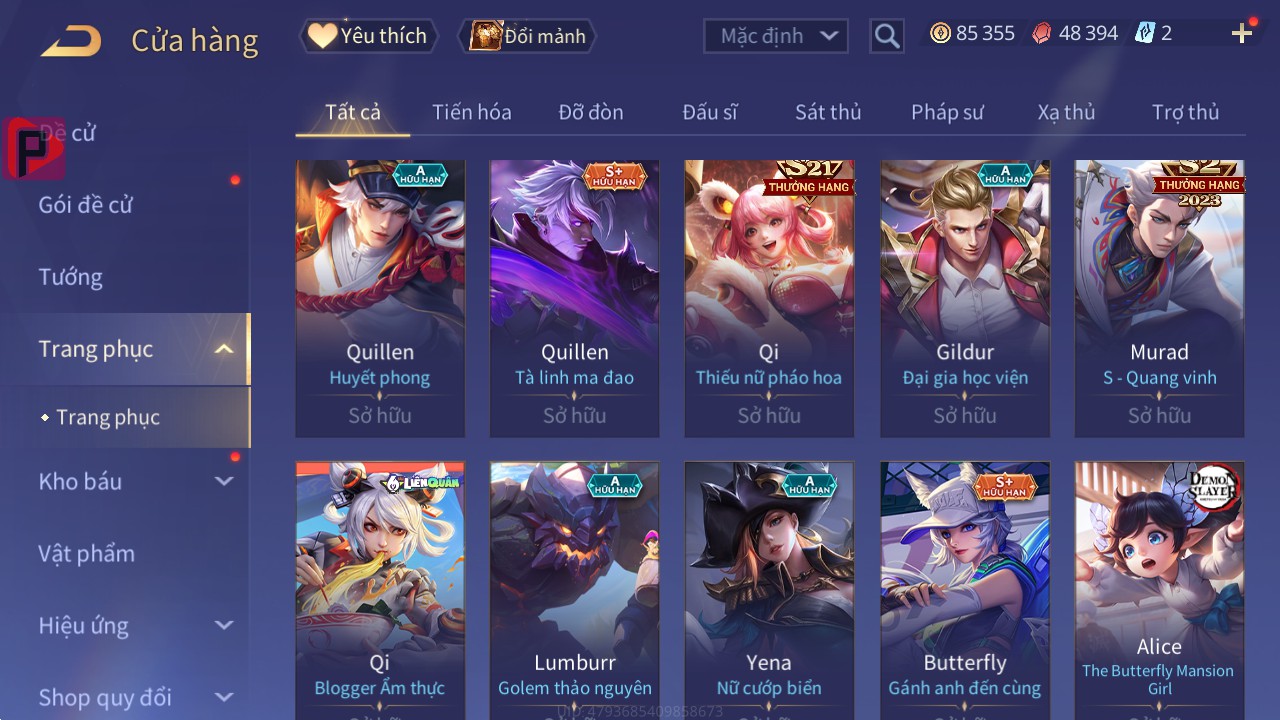This screenshot has width=1280, height=720.
Task: Expand the Hiệu ứng menu section
Action: pos(224,625)
